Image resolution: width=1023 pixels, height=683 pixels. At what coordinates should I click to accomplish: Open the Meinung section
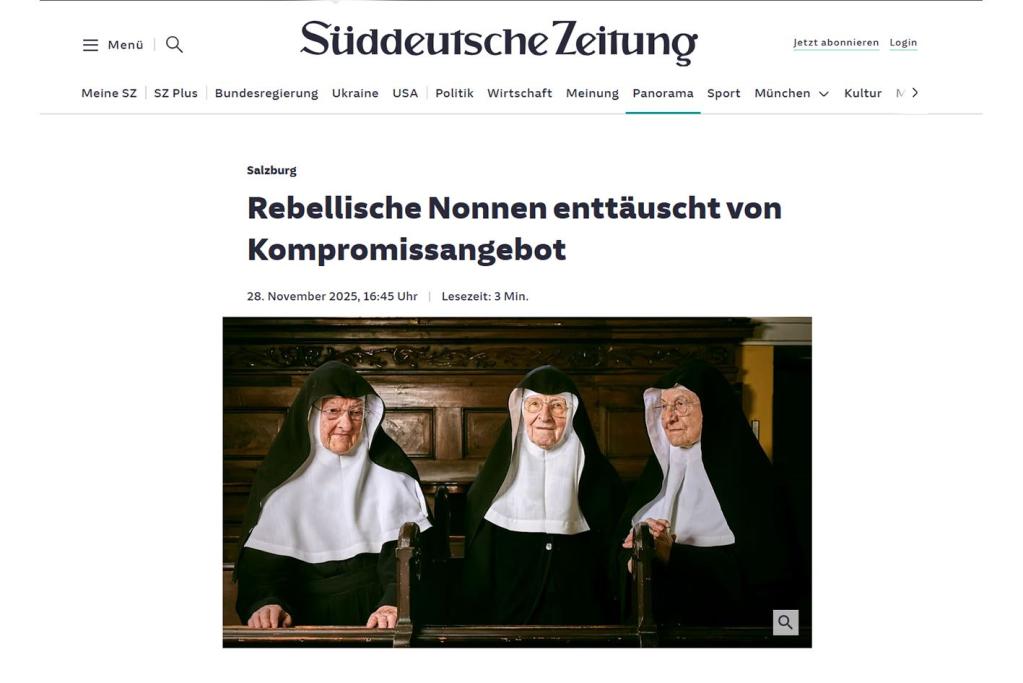[592, 93]
